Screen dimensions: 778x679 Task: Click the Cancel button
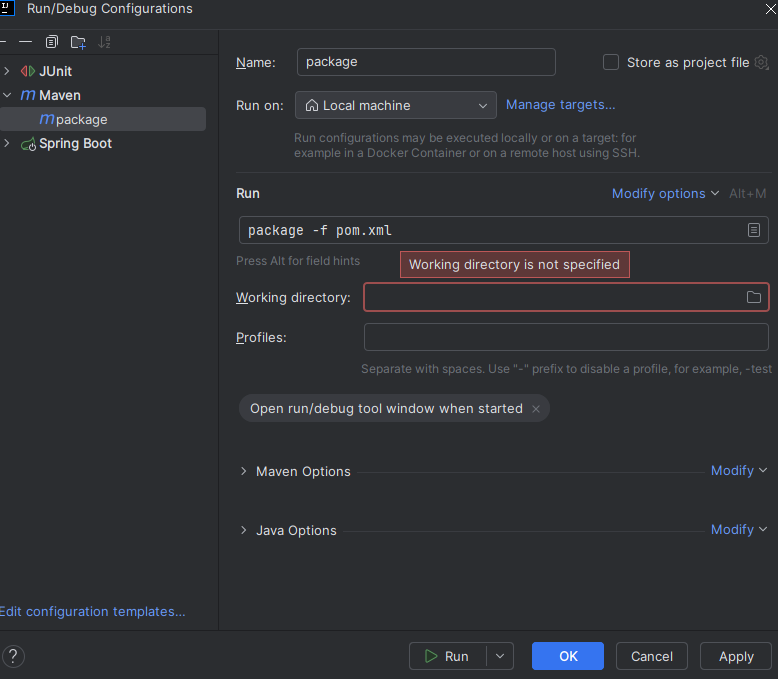651,656
